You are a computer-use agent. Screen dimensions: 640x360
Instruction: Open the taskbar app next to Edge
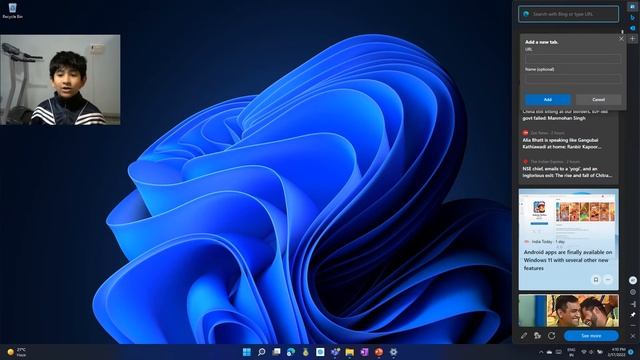coord(306,352)
